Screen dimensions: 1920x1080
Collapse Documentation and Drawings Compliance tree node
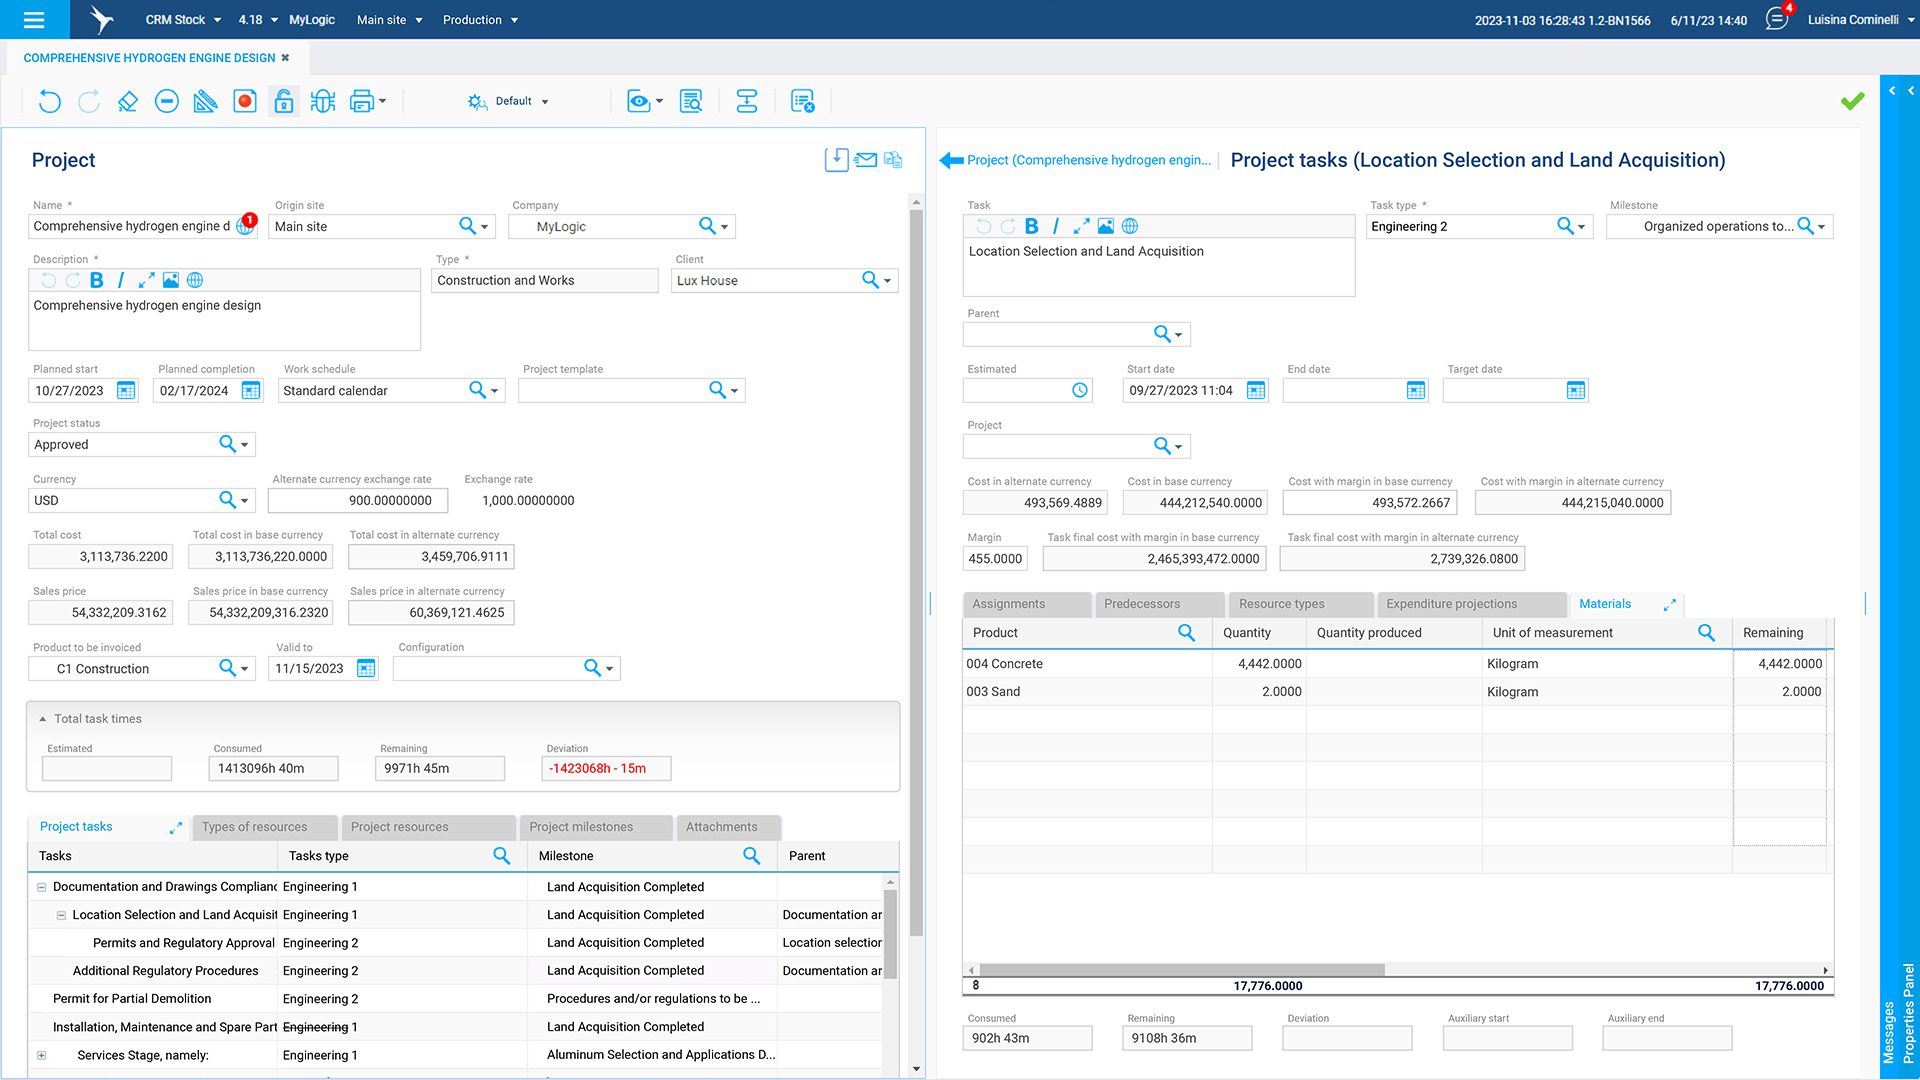(x=42, y=887)
